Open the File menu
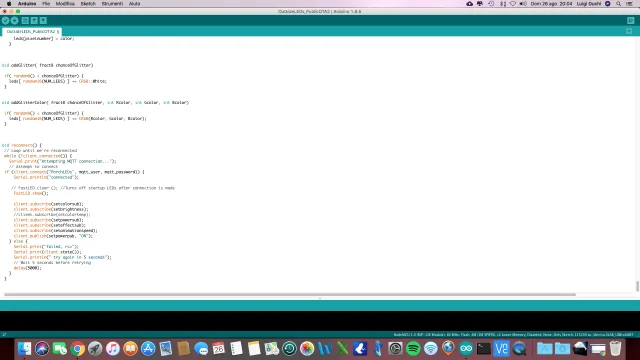Image resolution: width=640 pixels, height=360 pixels. pyautogui.click(x=46, y=4)
